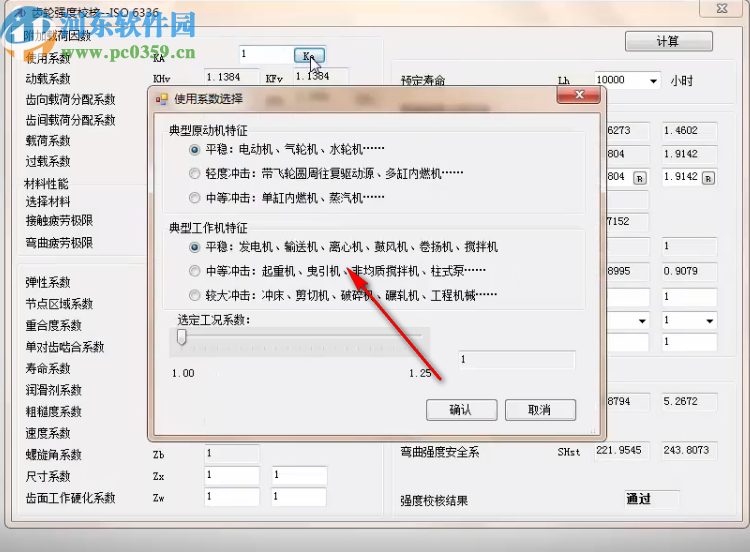Click the value 5.2672
Image resolution: width=750 pixels, height=552 pixels.
[x=689, y=401]
